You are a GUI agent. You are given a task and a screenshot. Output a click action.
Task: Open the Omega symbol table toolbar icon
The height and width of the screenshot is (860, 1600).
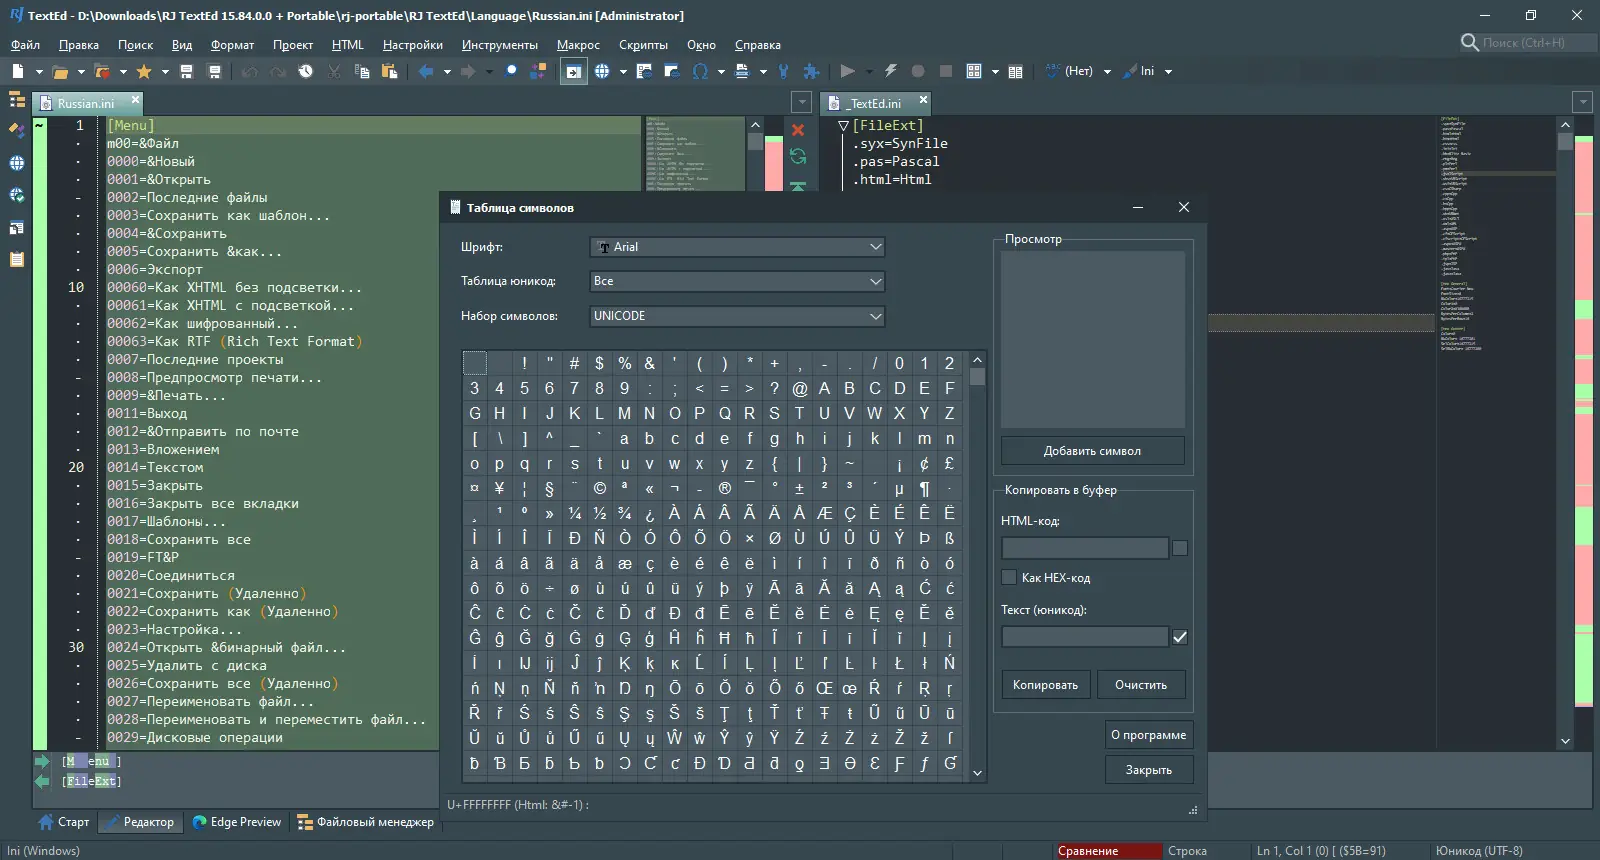tap(700, 71)
